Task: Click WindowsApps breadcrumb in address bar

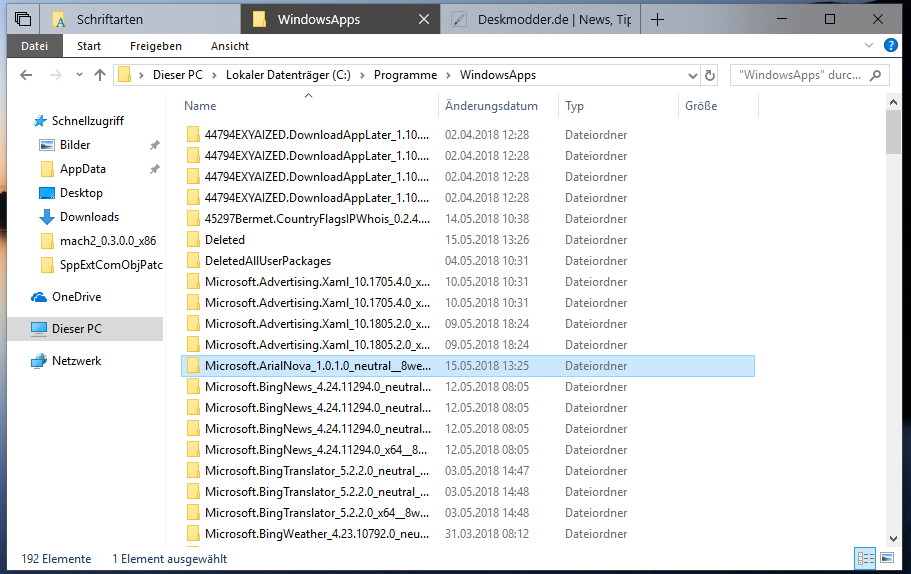Action: [498, 75]
